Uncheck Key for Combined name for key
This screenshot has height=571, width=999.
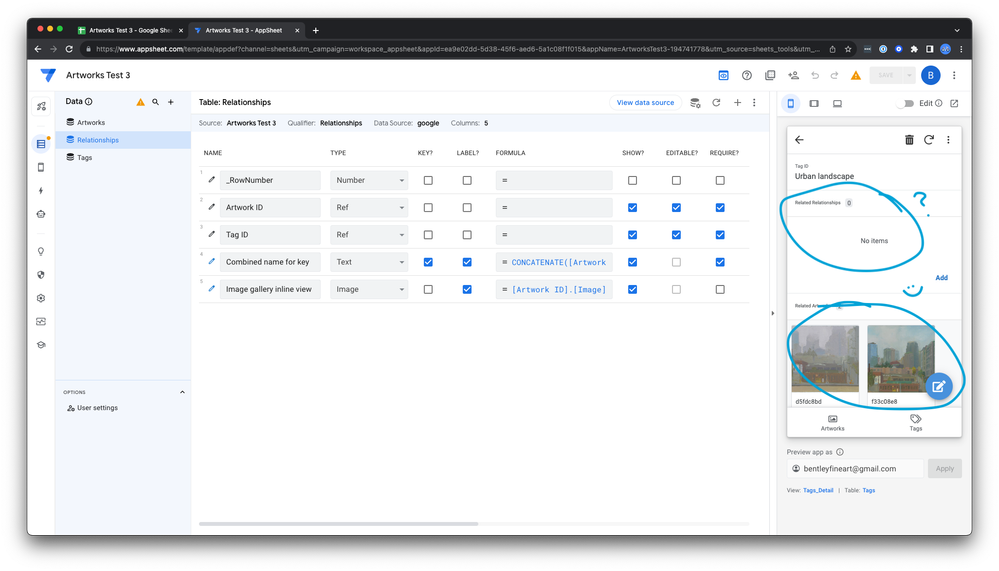[x=428, y=262]
